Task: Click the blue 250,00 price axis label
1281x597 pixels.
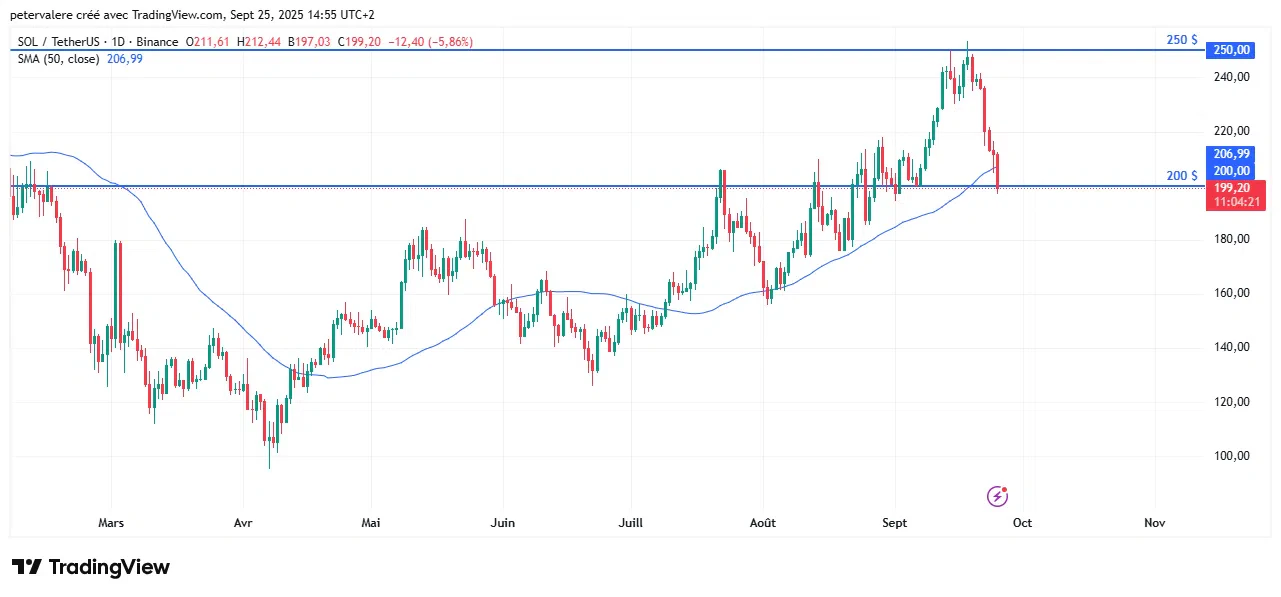Action: [1231, 50]
